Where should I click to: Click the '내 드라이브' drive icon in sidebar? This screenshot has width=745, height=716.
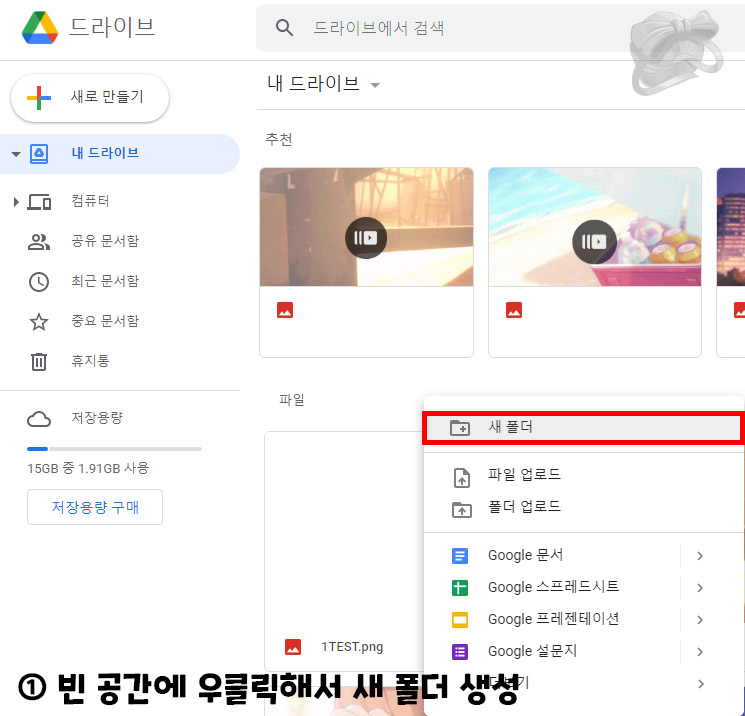[39, 154]
